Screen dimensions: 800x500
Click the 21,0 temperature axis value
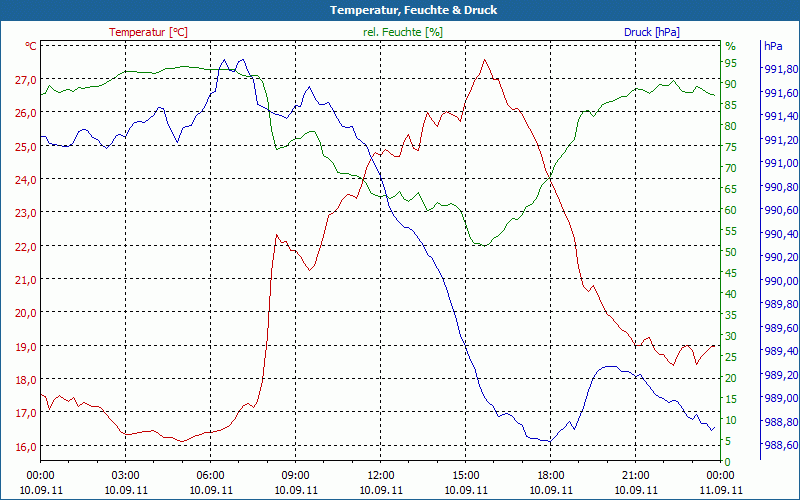pyautogui.click(x=28, y=280)
